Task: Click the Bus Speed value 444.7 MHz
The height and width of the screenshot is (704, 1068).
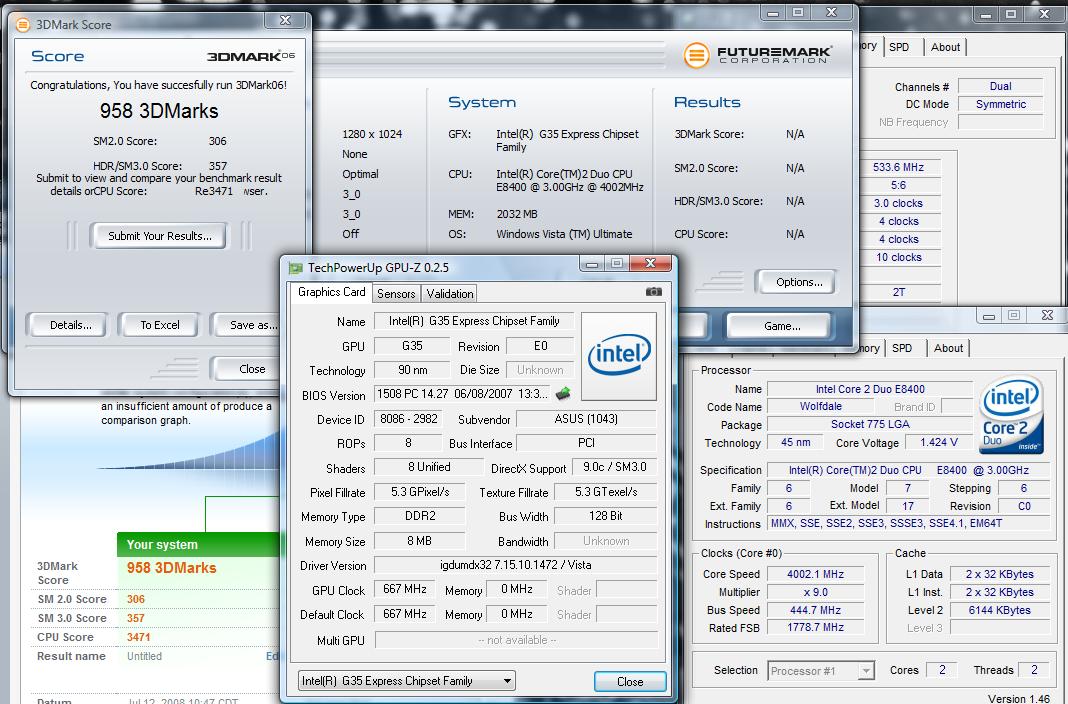Action: [815, 610]
